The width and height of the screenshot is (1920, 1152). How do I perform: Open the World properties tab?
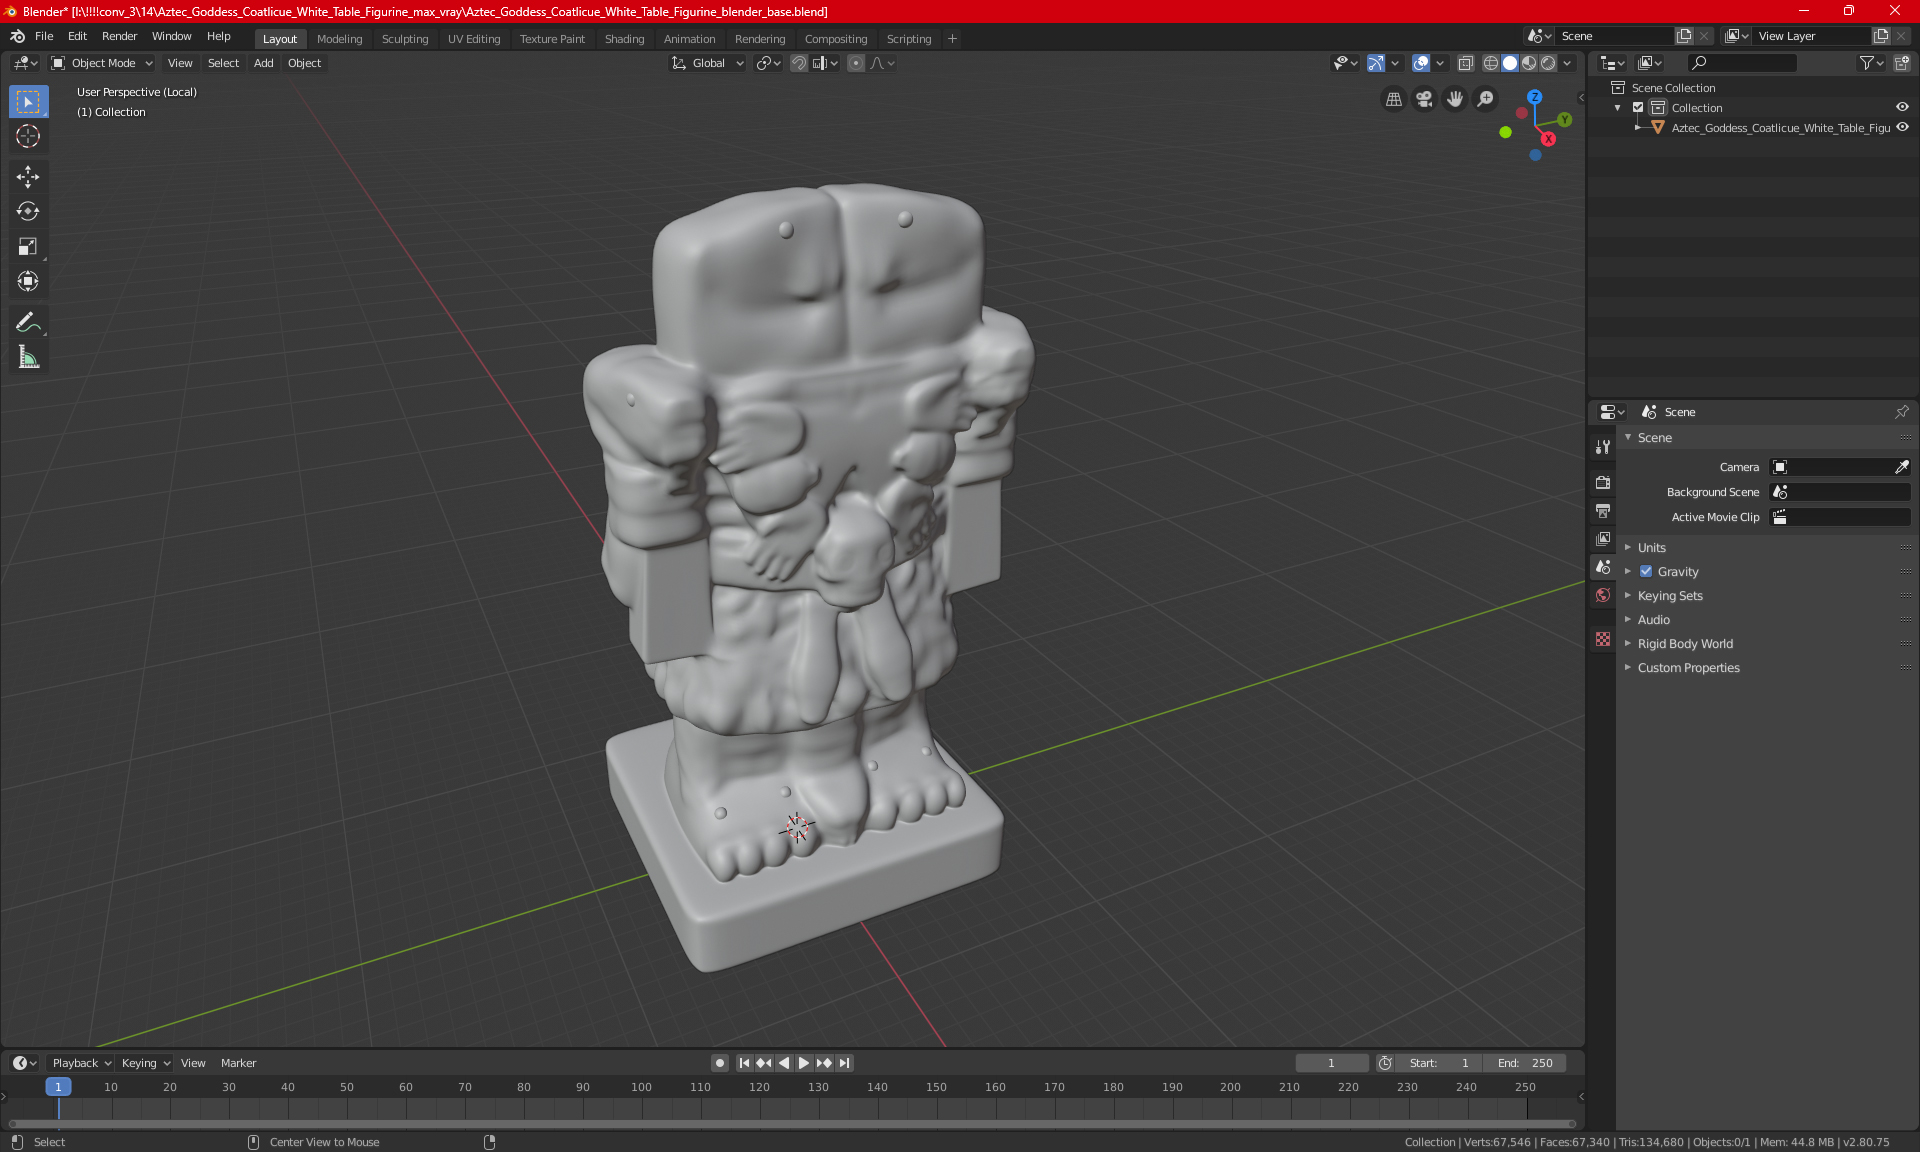coord(1603,595)
